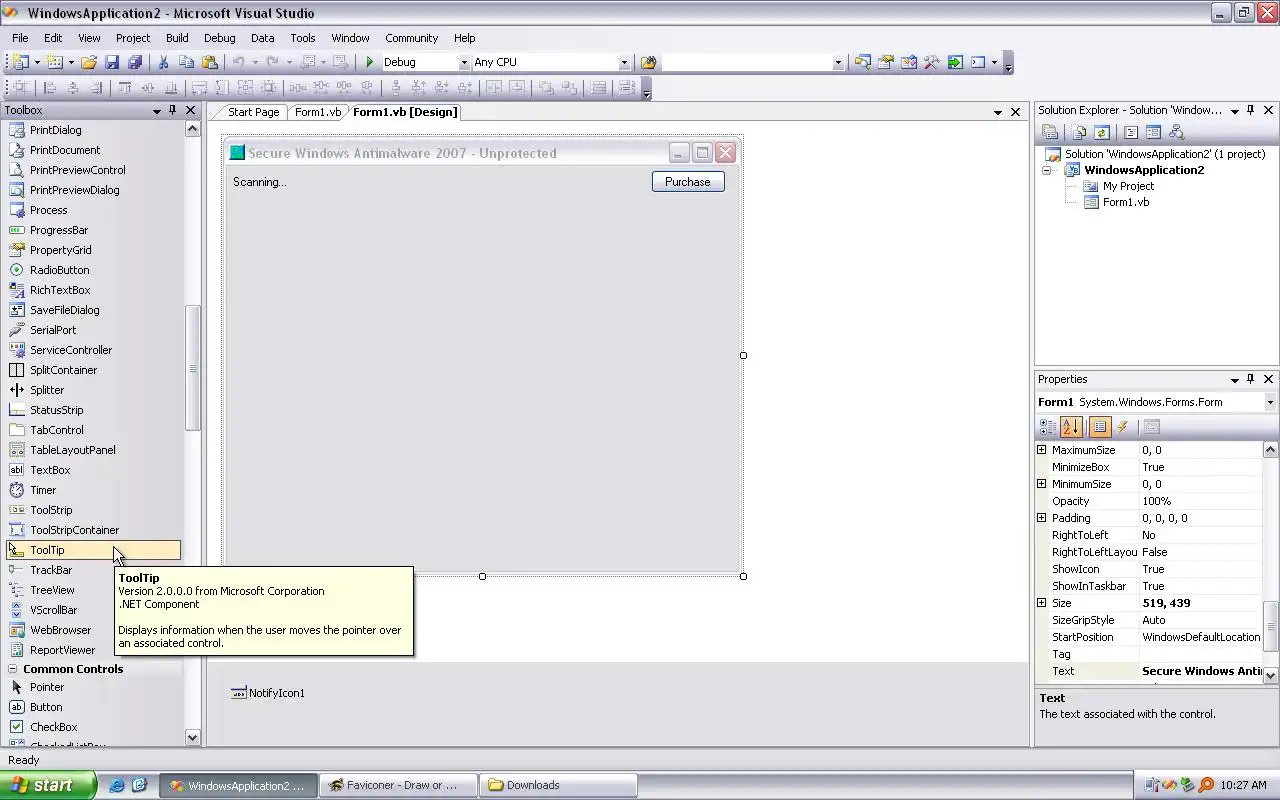Click the Save floppy disk icon
Viewport: 1280px width, 800px height.
112,62
